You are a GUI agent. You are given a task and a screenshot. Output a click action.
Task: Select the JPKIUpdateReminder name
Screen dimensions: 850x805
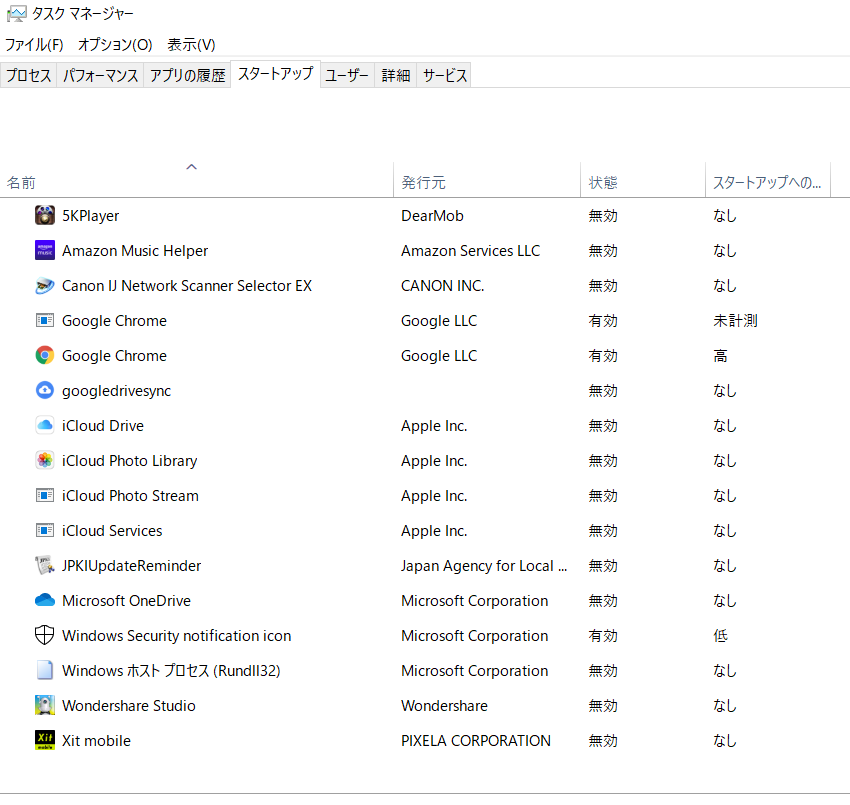tap(132, 565)
